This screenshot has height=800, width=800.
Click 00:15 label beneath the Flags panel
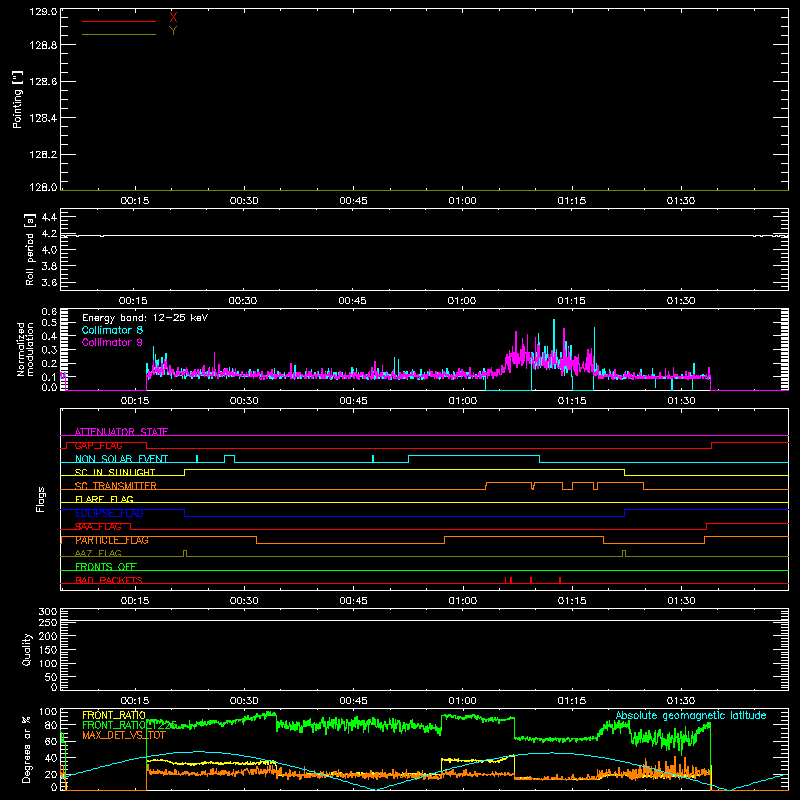[x=135, y=601]
